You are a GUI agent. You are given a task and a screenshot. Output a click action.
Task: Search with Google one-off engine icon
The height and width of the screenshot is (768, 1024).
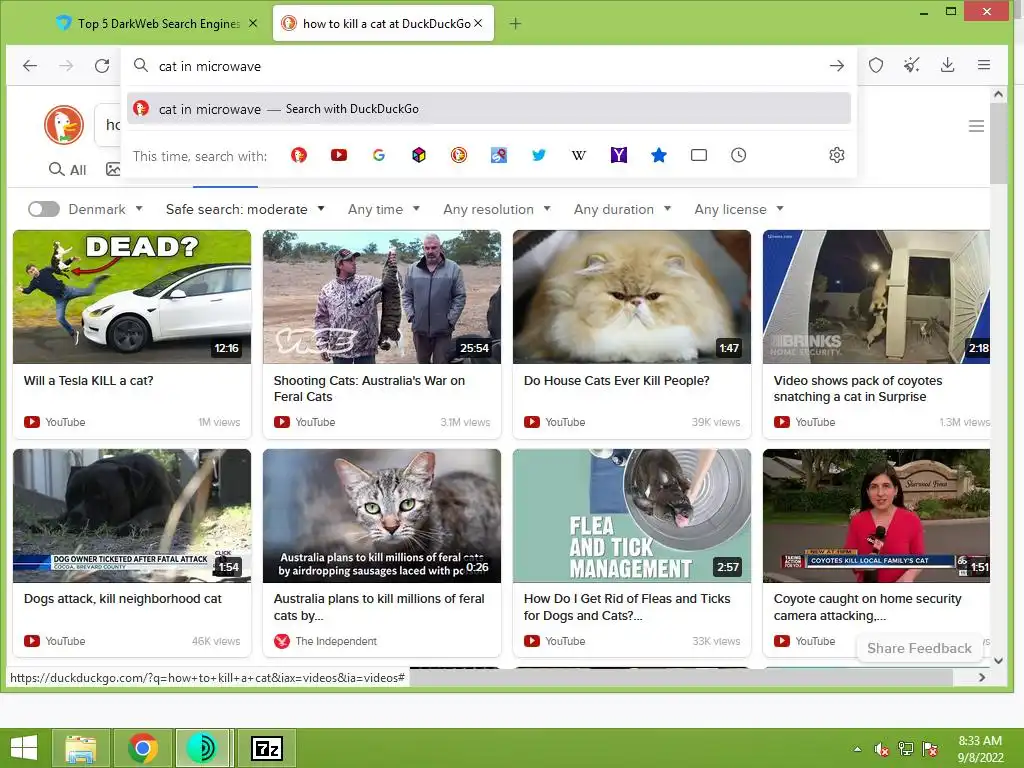(379, 155)
